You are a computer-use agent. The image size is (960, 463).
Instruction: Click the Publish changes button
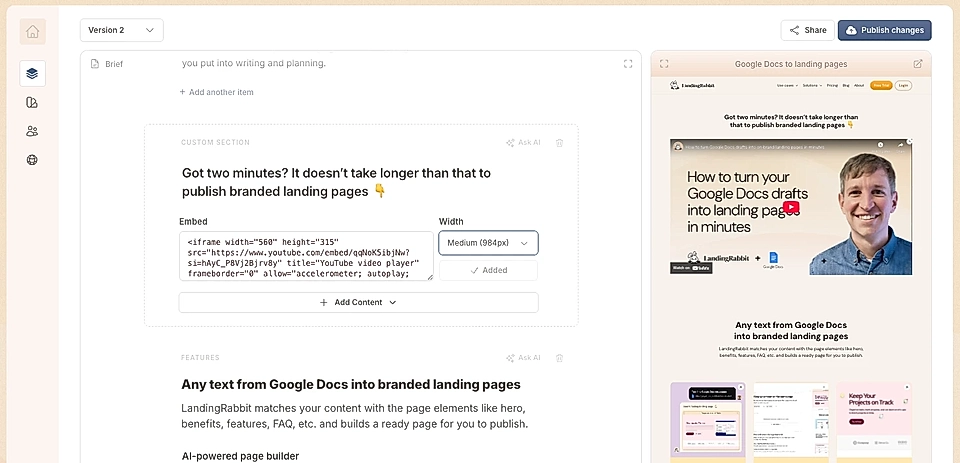pyautogui.click(x=884, y=30)
